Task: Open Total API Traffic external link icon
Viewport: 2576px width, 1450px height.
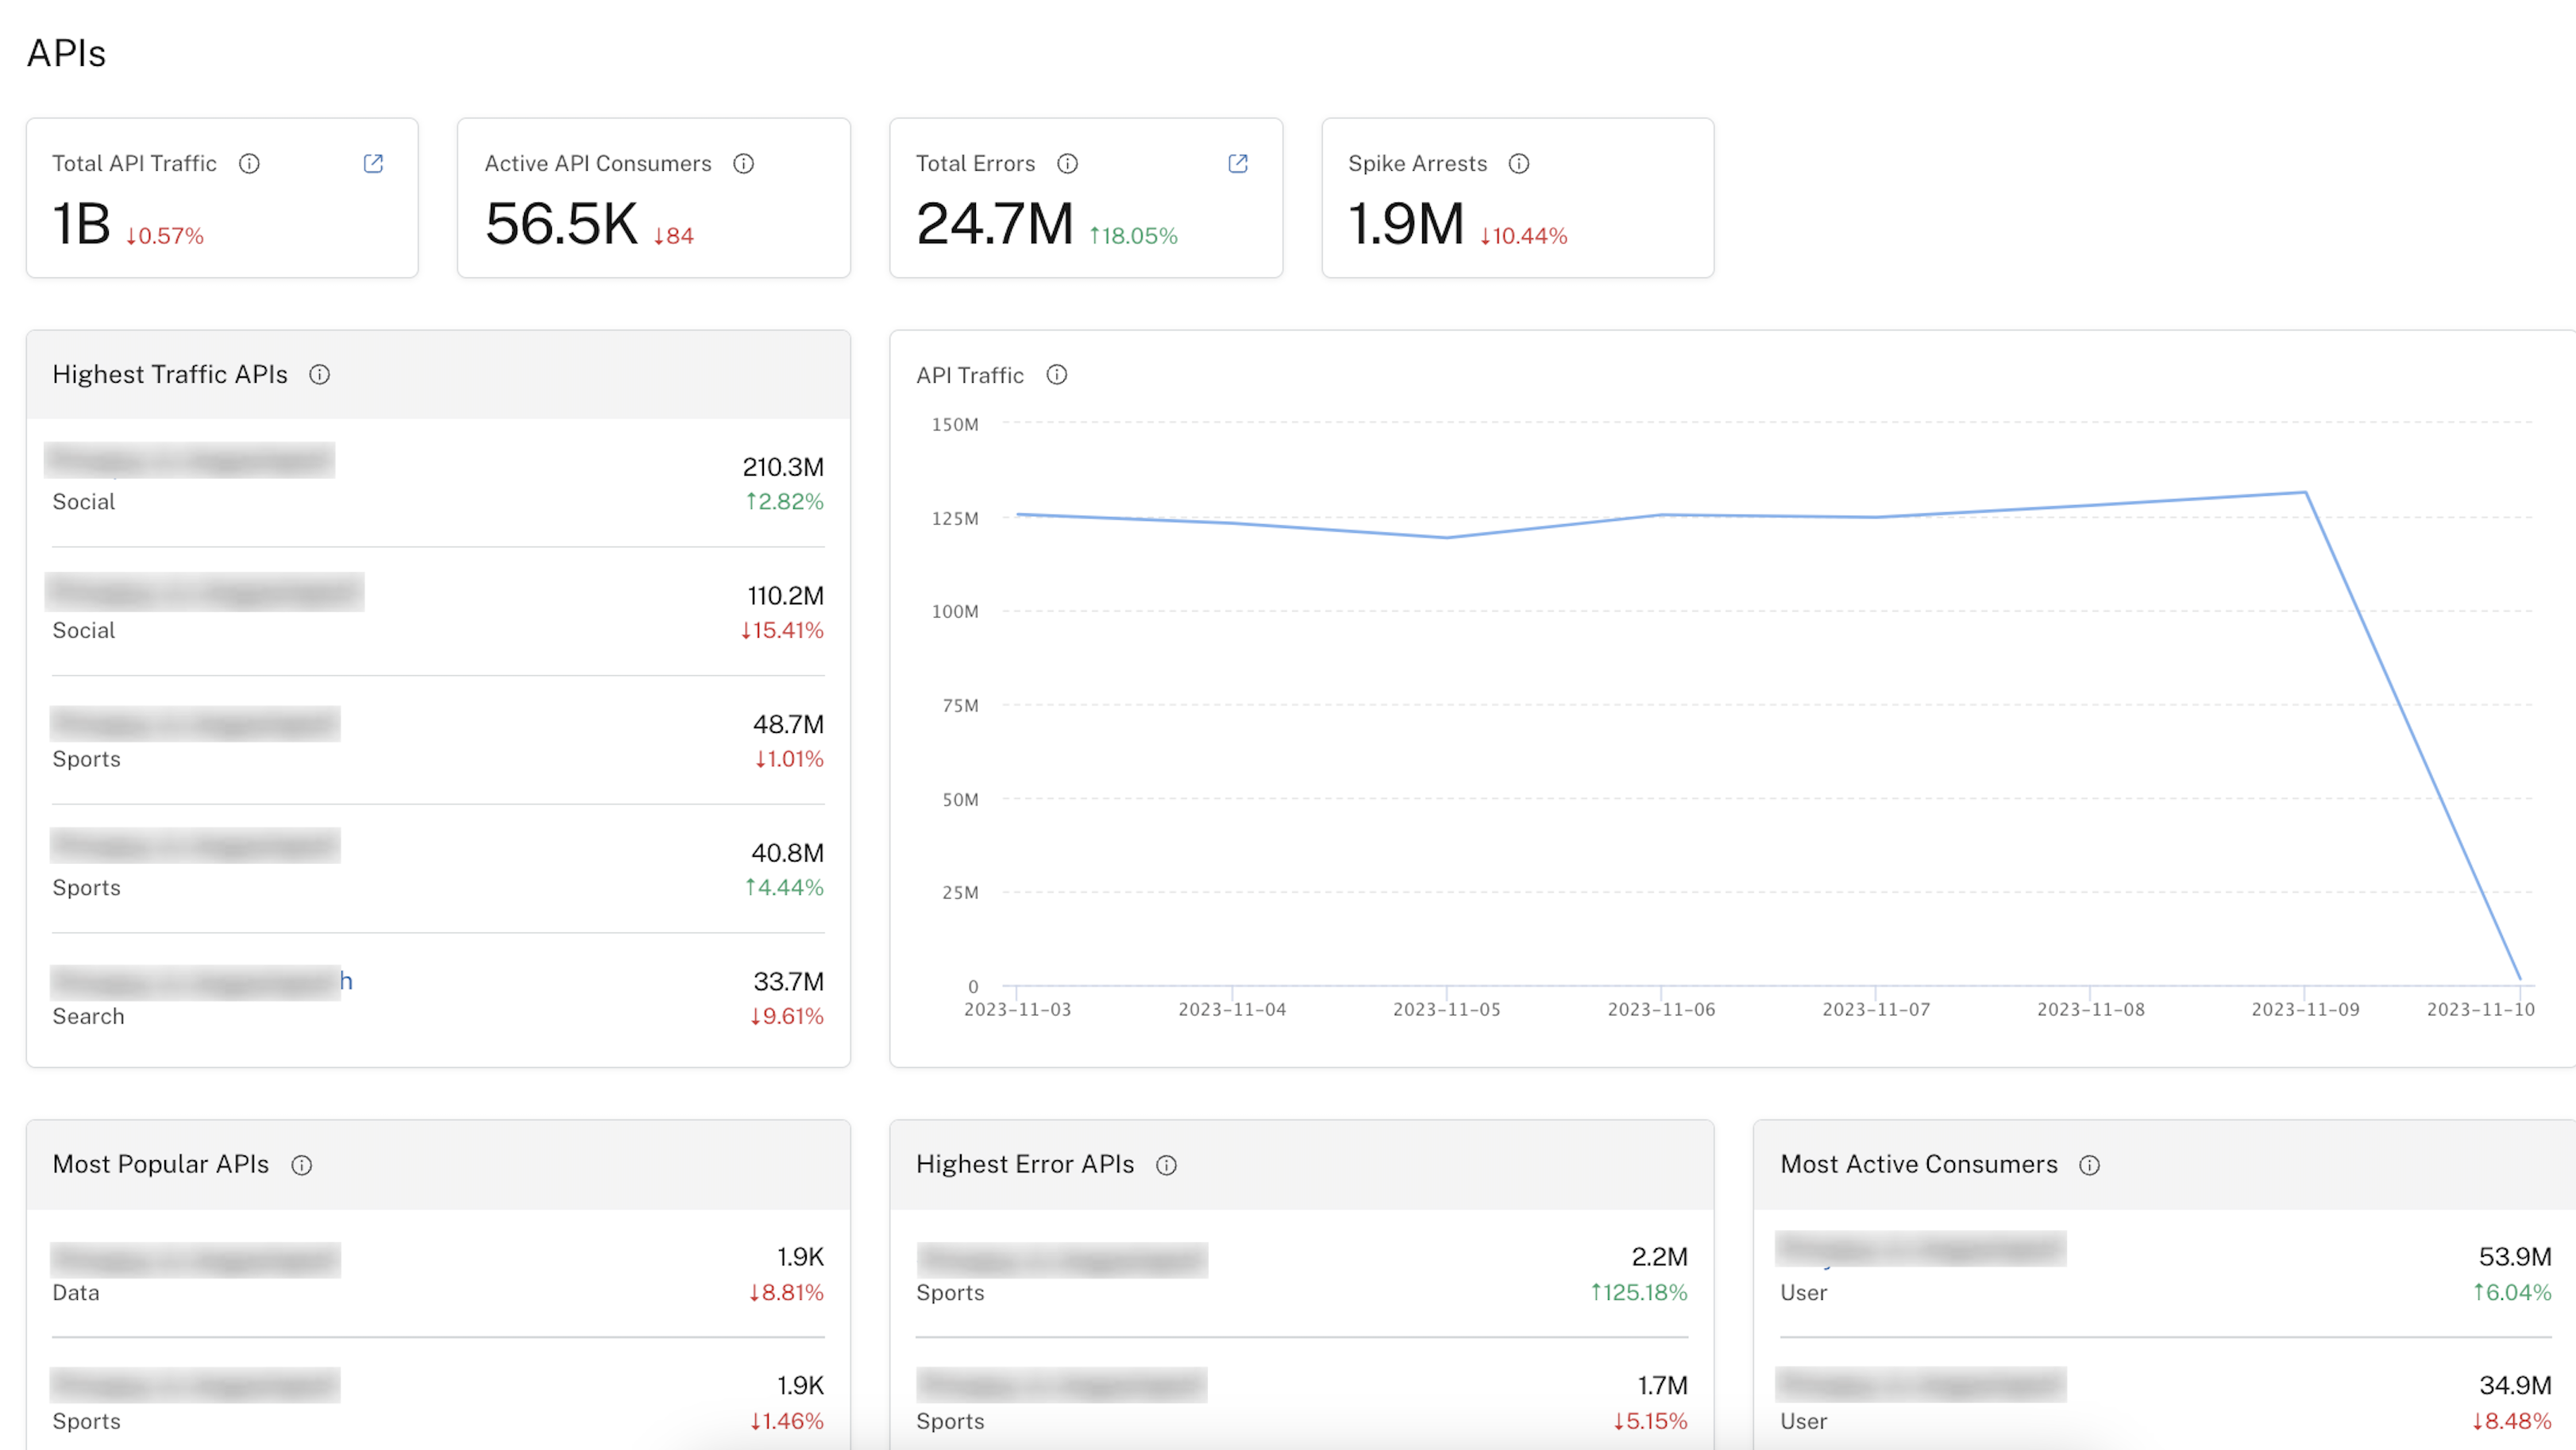Action: pos(373,164)
